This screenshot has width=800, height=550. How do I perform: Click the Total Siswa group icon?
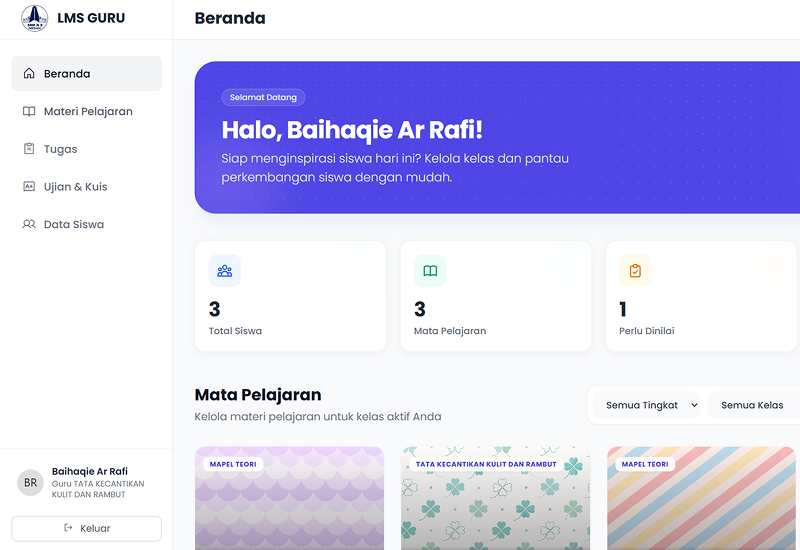224,270
